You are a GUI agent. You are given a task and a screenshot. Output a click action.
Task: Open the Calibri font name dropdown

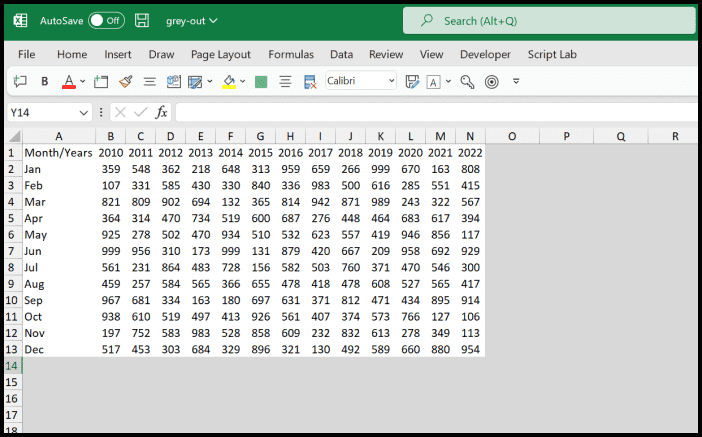tap(361, 81)
